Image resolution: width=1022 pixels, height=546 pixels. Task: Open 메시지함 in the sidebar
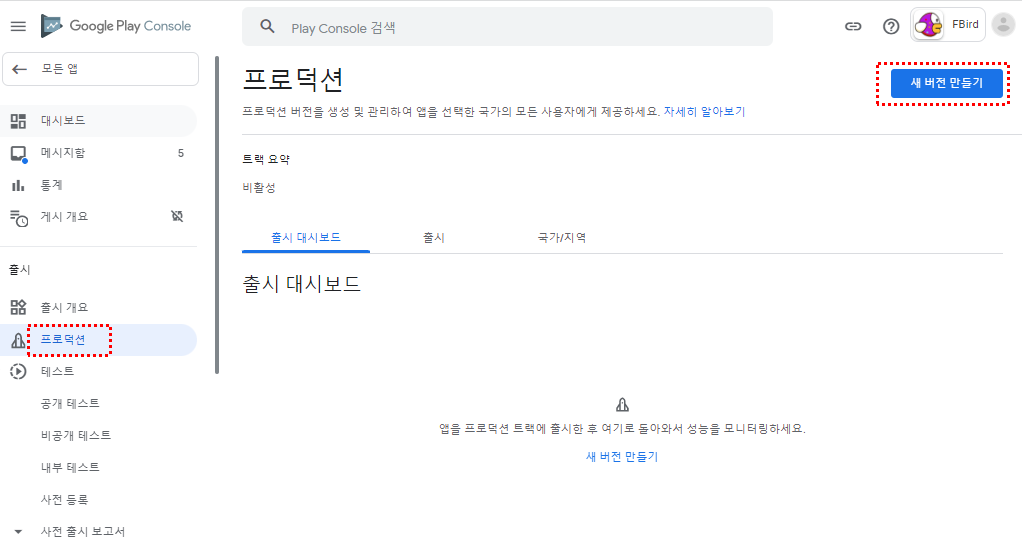[98, 153]
